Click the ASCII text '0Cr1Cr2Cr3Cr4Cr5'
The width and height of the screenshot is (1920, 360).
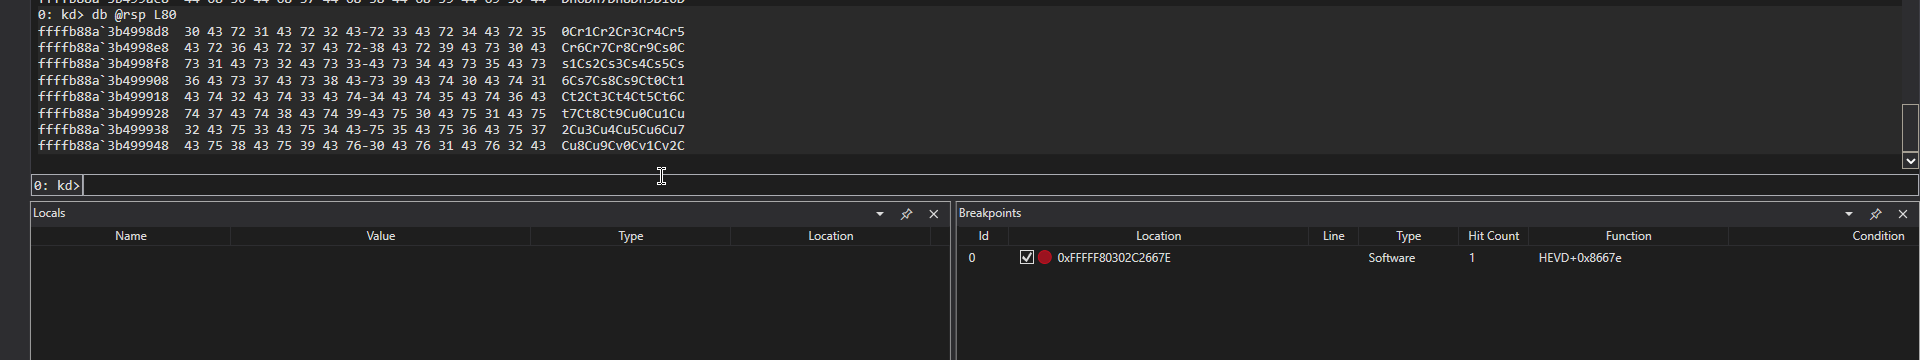(x=623, y=32)
